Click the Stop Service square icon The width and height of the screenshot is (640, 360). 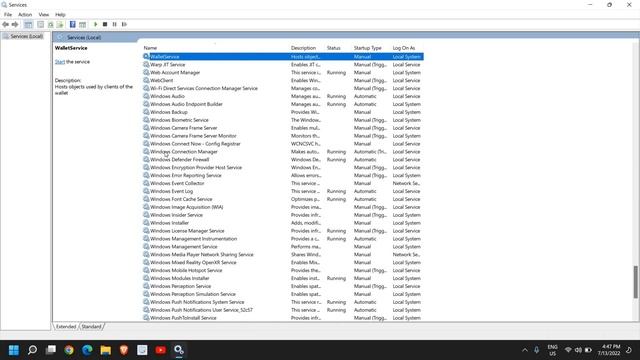pos(105,24)
